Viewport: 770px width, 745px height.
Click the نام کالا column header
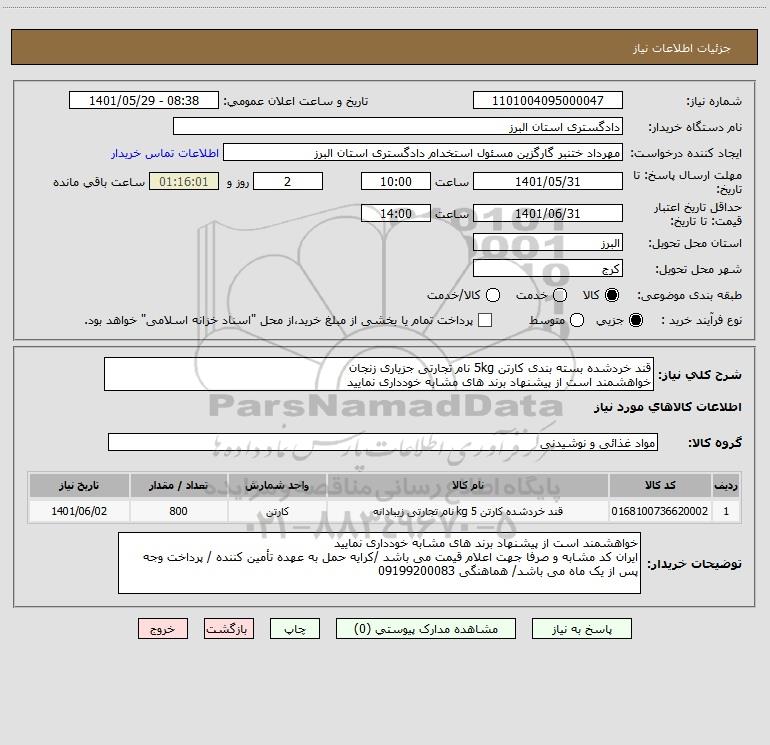468,485
